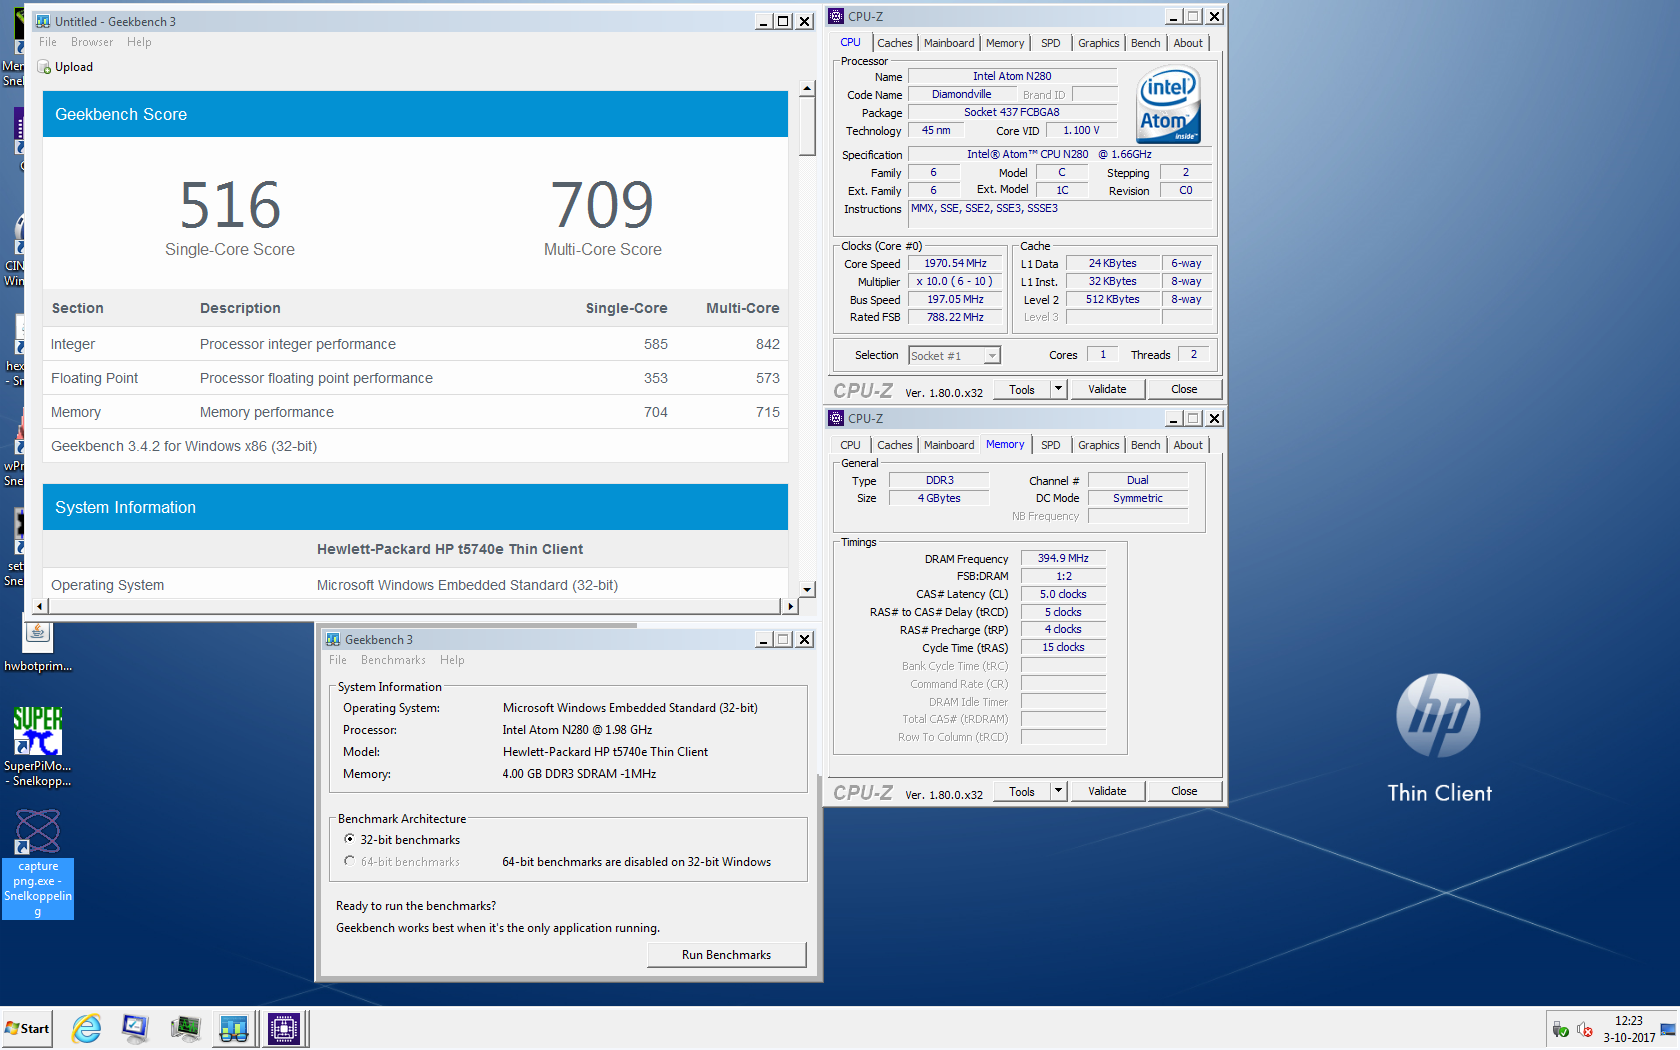Switch to SPD tab in top CPU-Z
This screenshot has height=1050, width=1680.
(1051, 43)
